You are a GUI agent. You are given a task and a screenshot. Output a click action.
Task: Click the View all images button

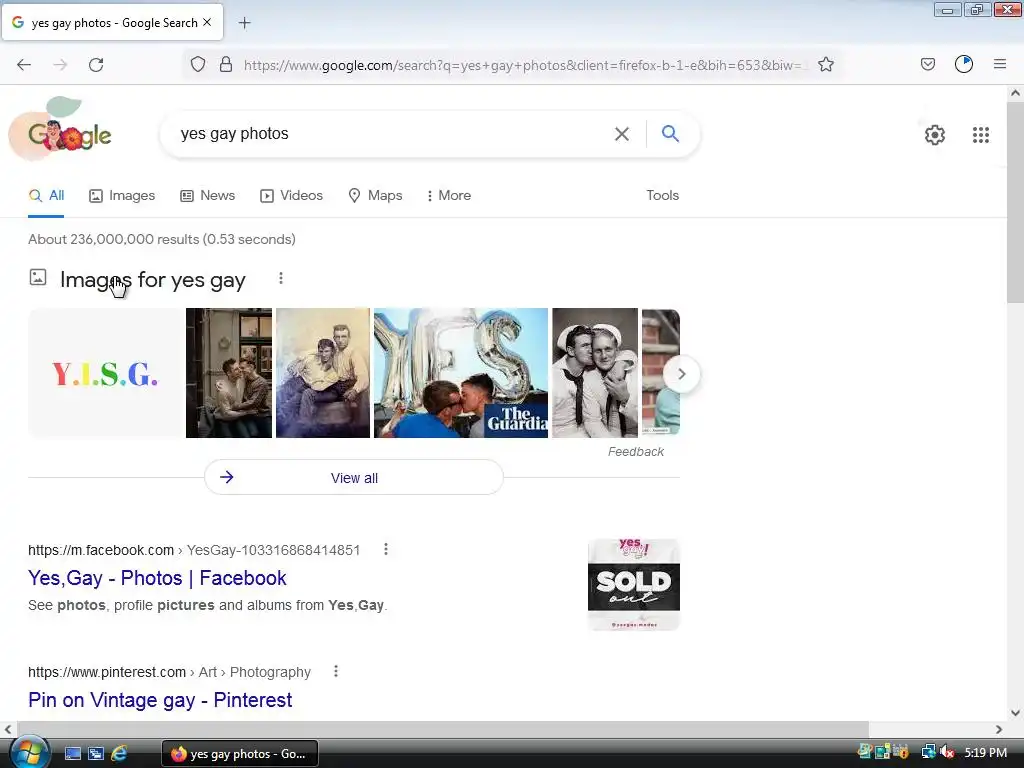[x=354, y=477]
